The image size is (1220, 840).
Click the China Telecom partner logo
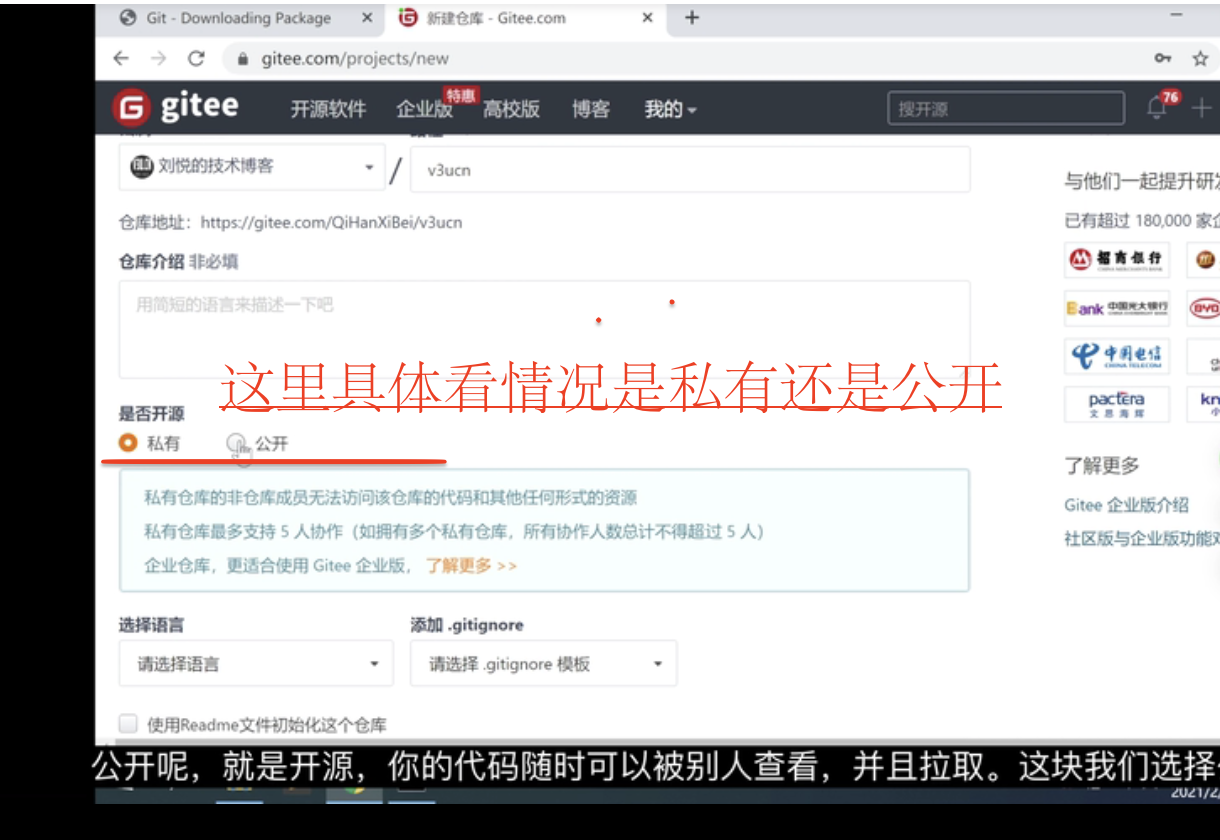[1116, 356]
